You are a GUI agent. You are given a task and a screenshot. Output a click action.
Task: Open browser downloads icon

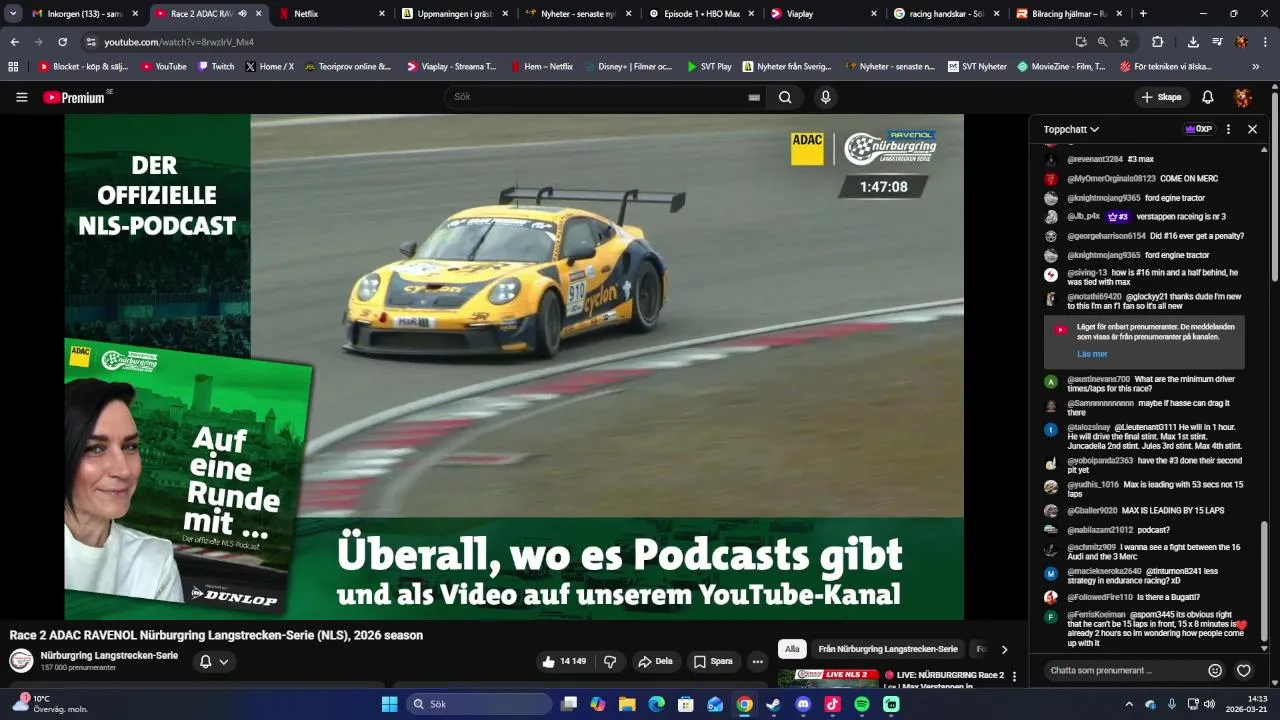[x=1193, y=42]
